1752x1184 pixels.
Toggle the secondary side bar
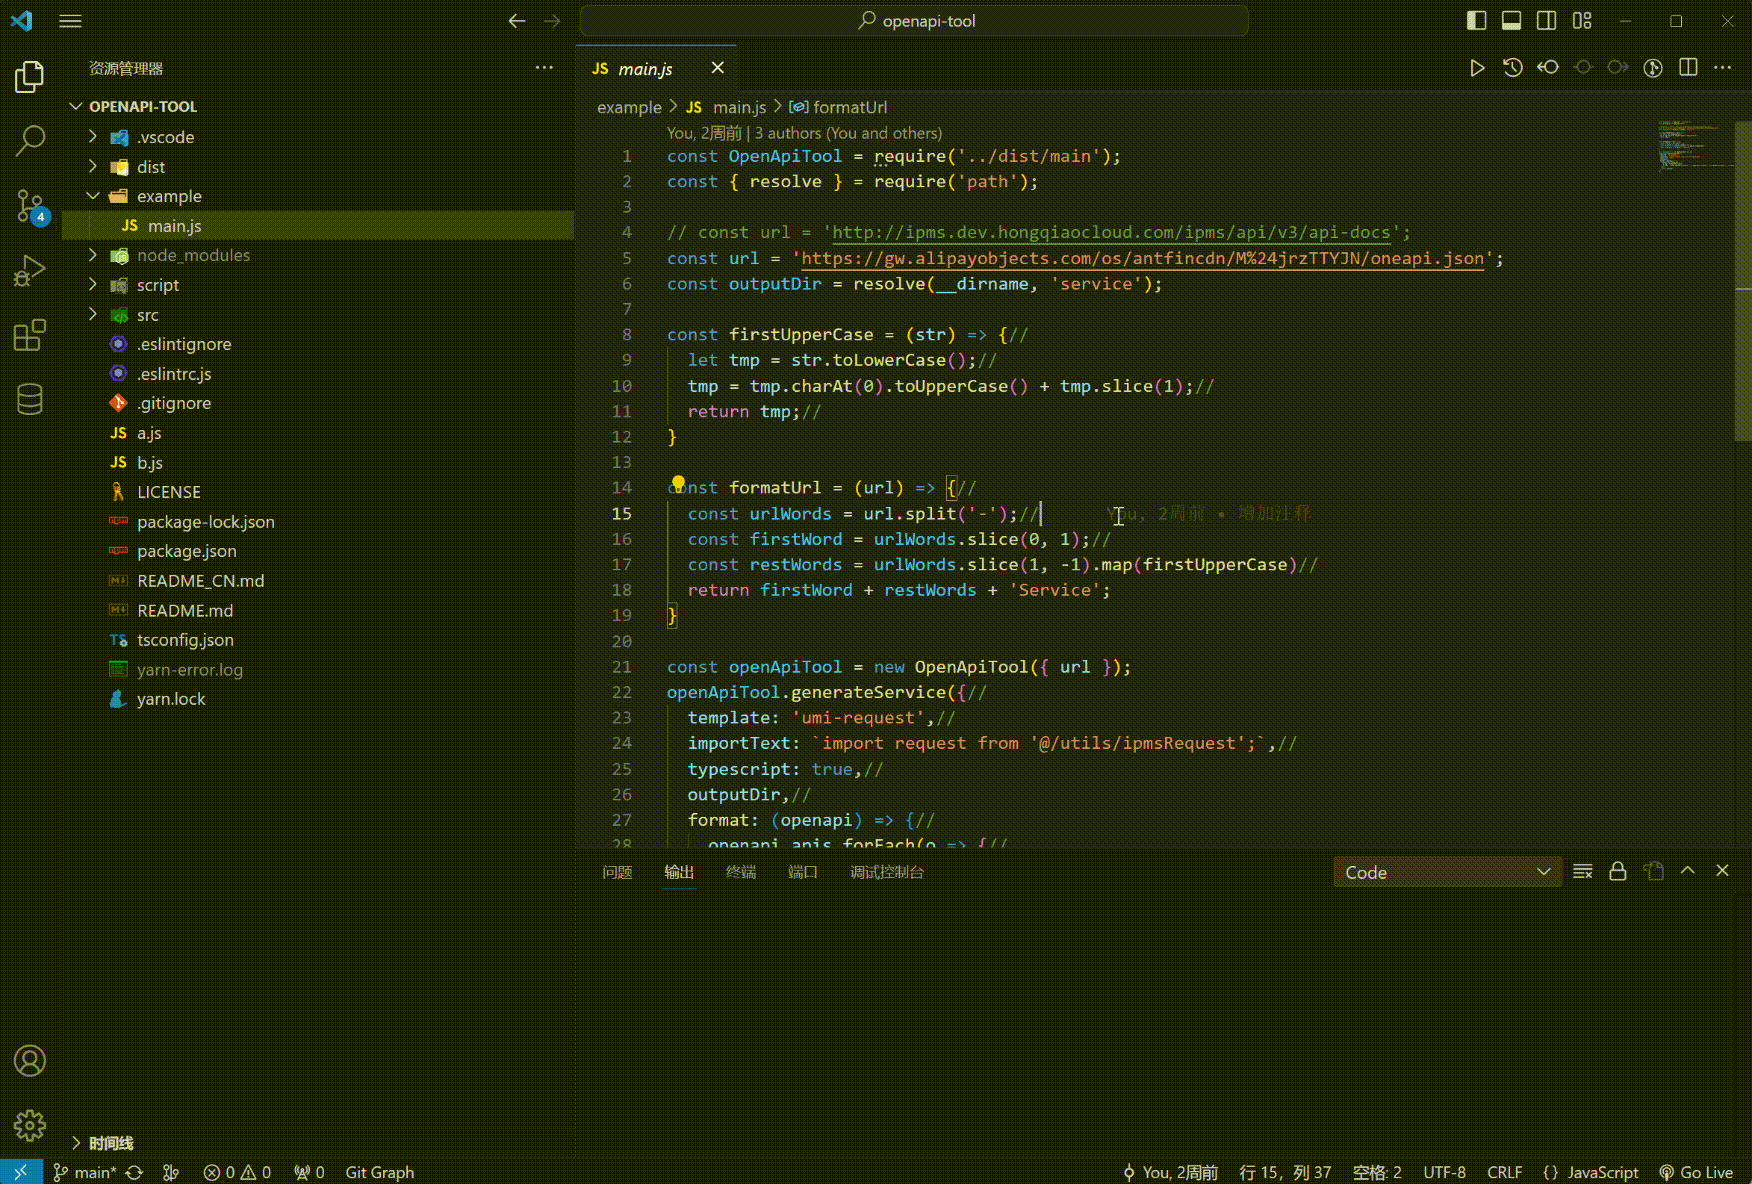[1546, 21]
